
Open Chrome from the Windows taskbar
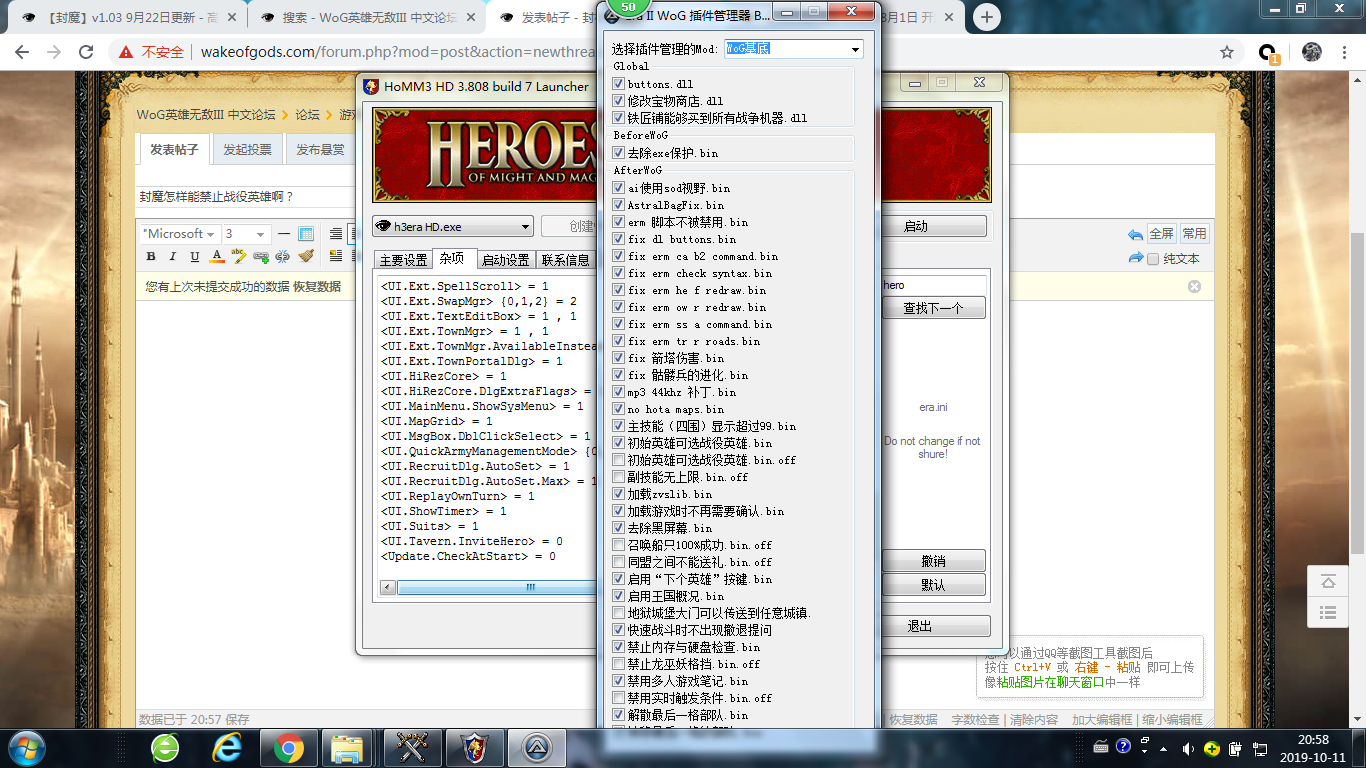coord(289,747)
